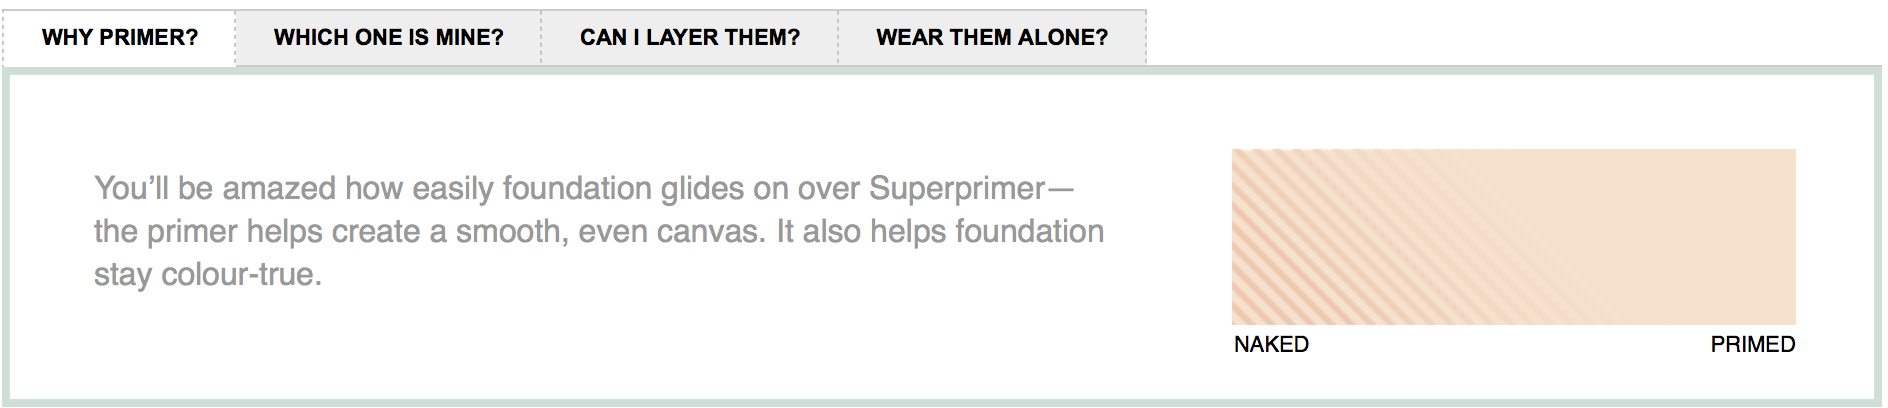The image size is (1888, 408).
Task: Click the first "foundation" word in line one
Action: (577, 188)
